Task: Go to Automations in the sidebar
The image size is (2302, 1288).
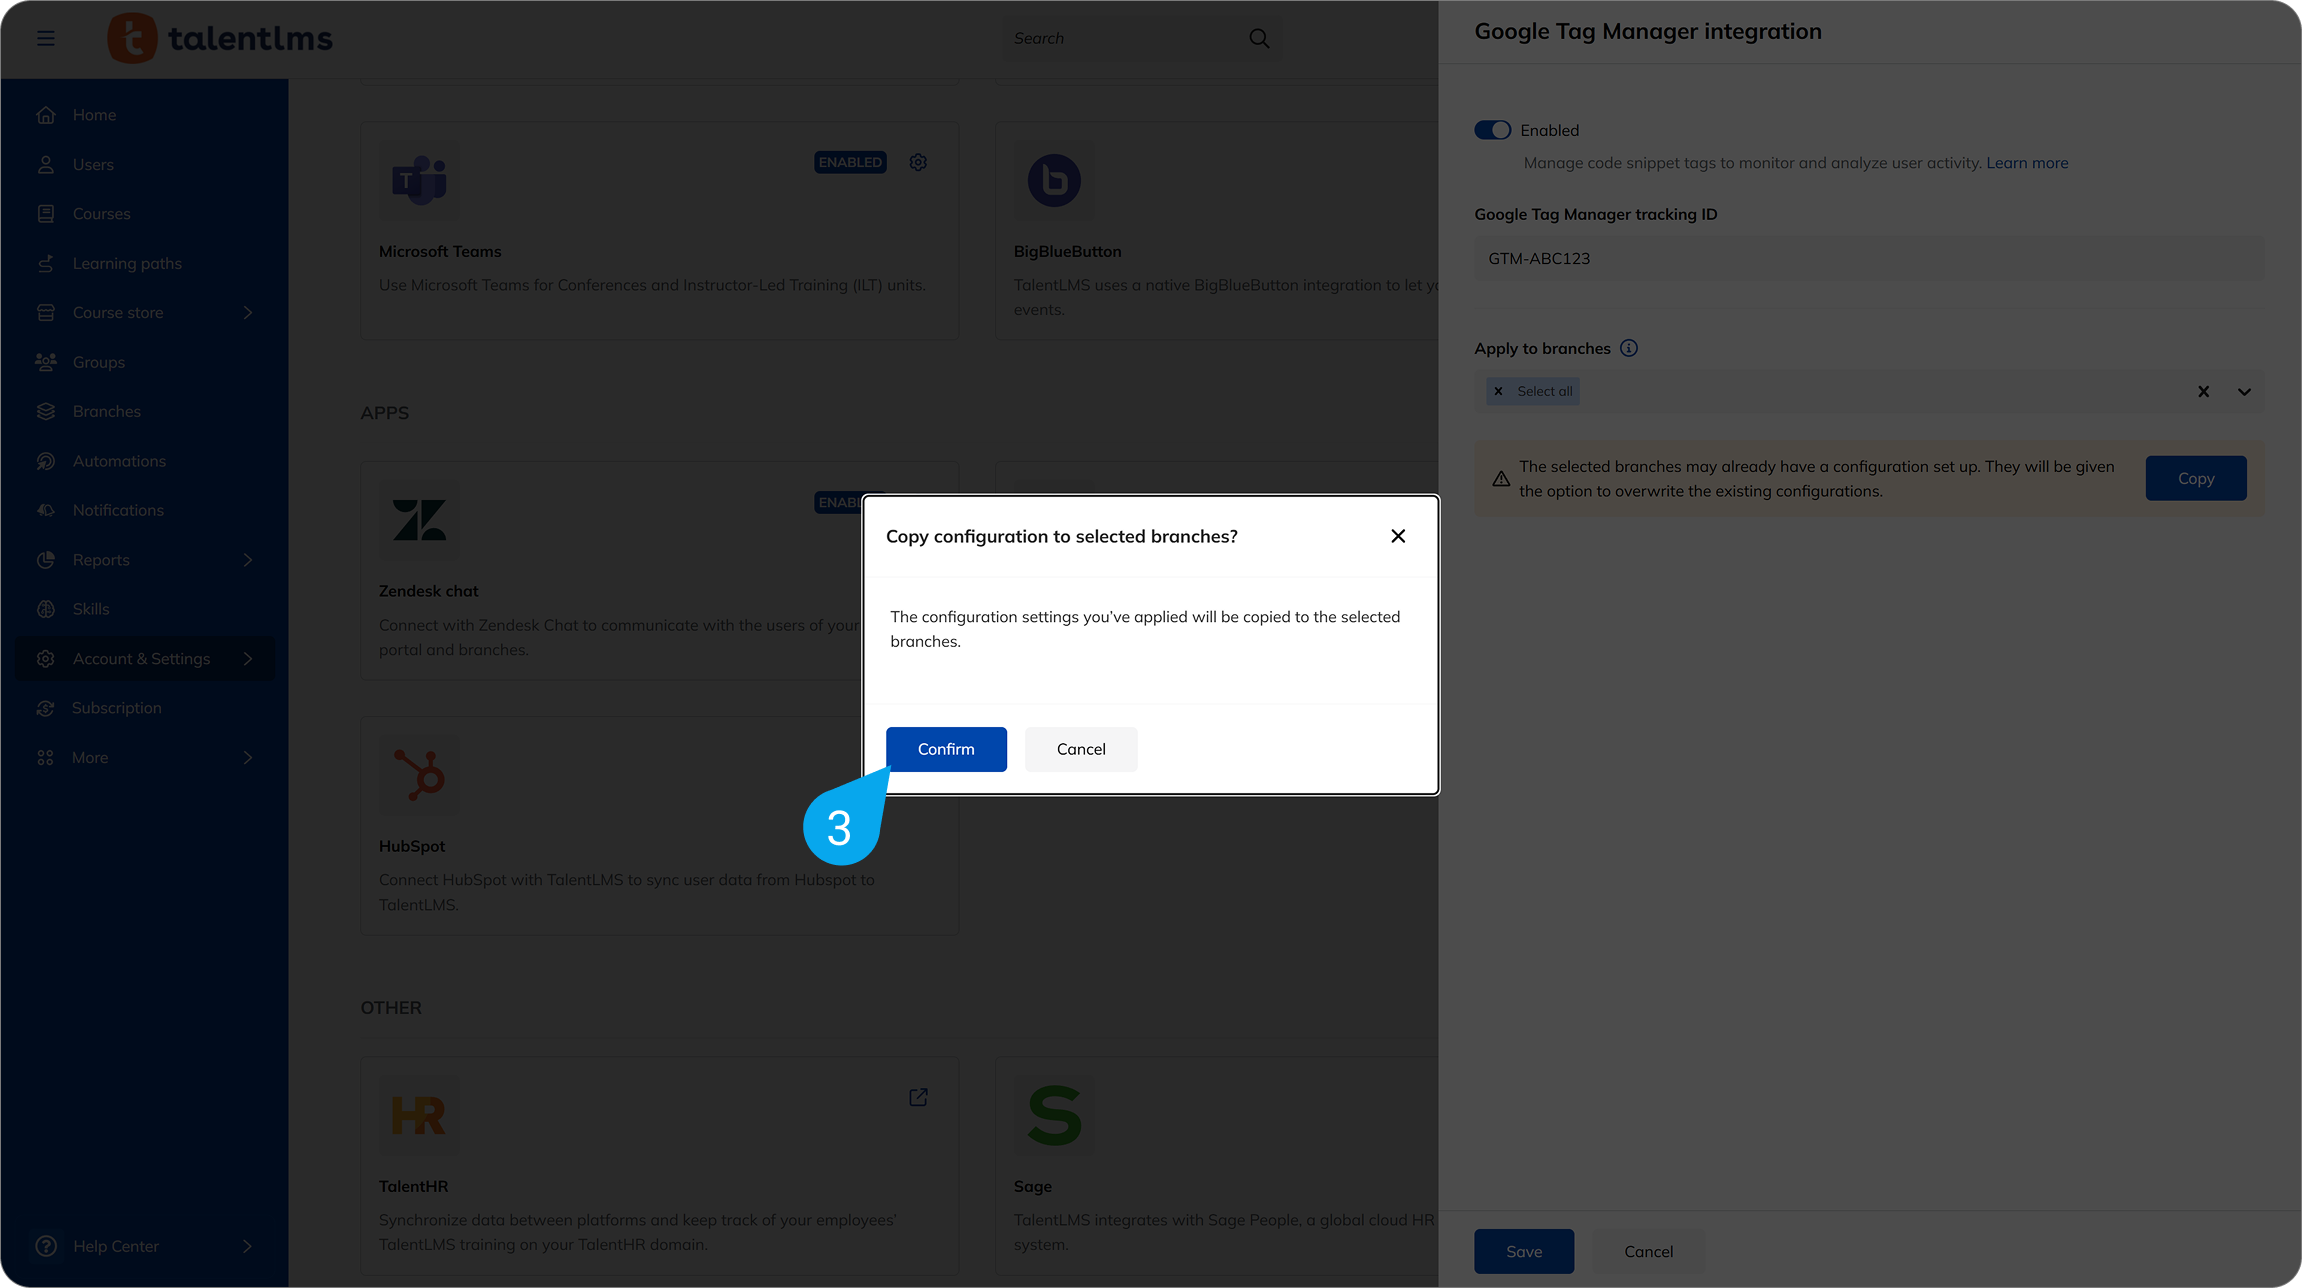Action: coord(119,461)
